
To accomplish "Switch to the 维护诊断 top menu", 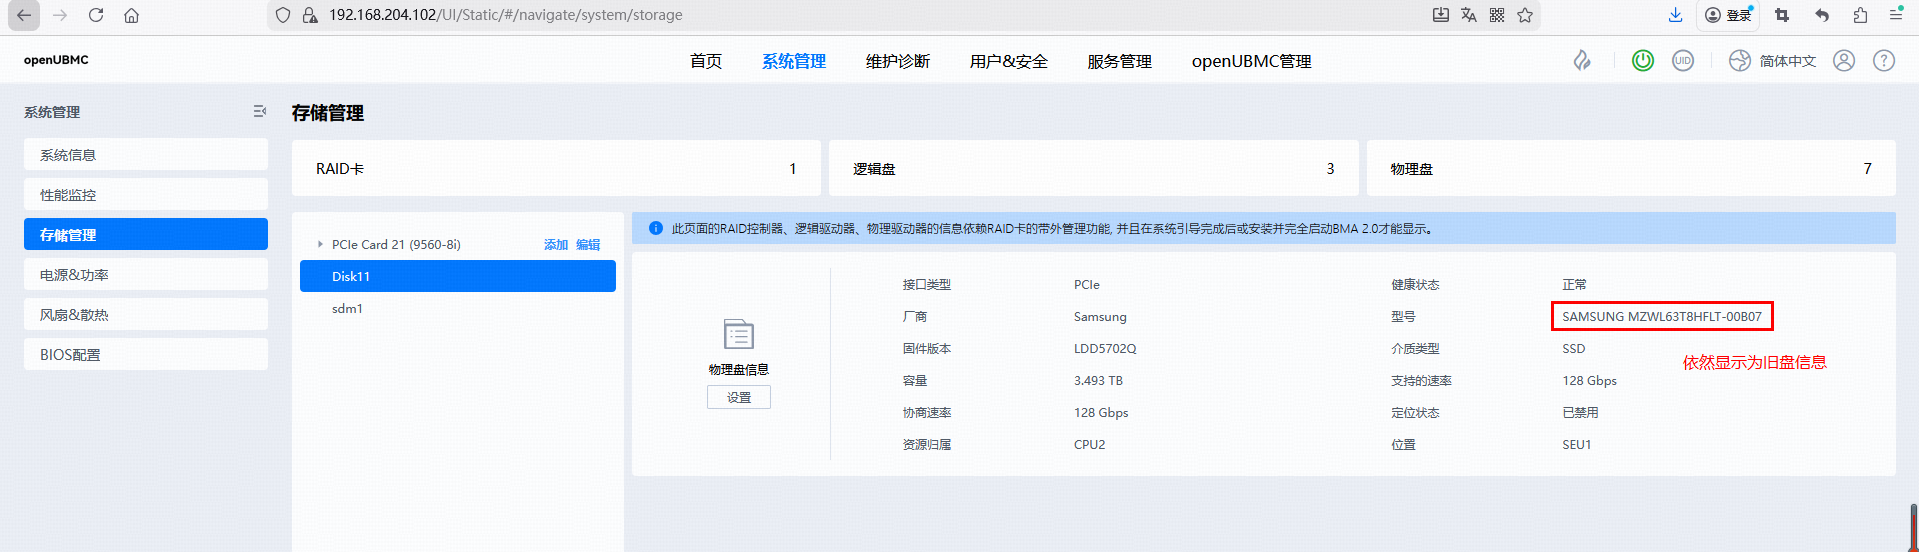I will click(x=897, y=62).
